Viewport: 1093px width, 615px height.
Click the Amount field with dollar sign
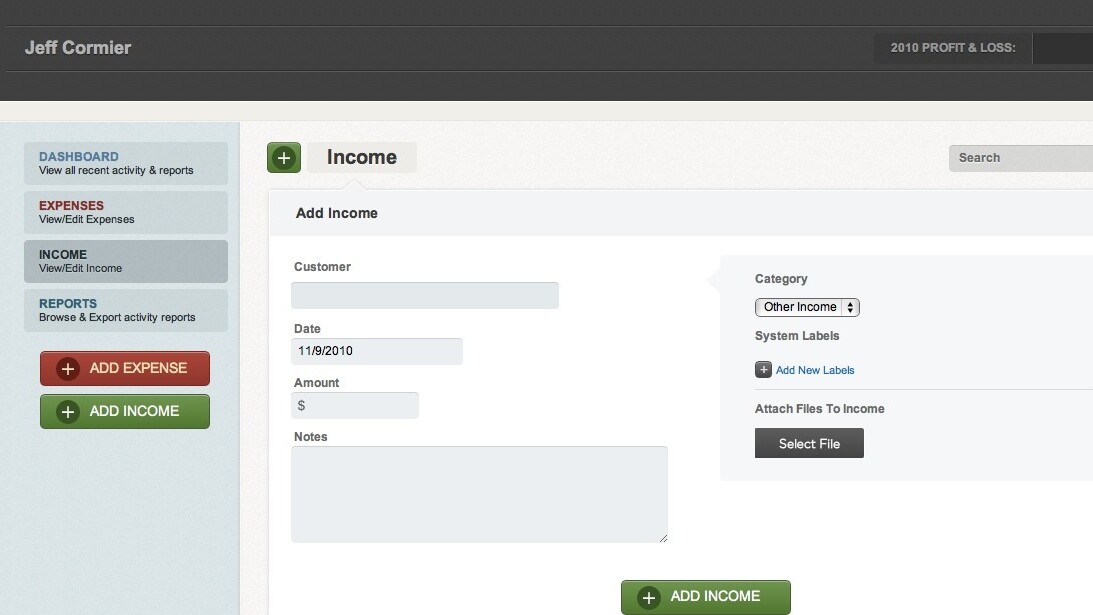(355, 405)
